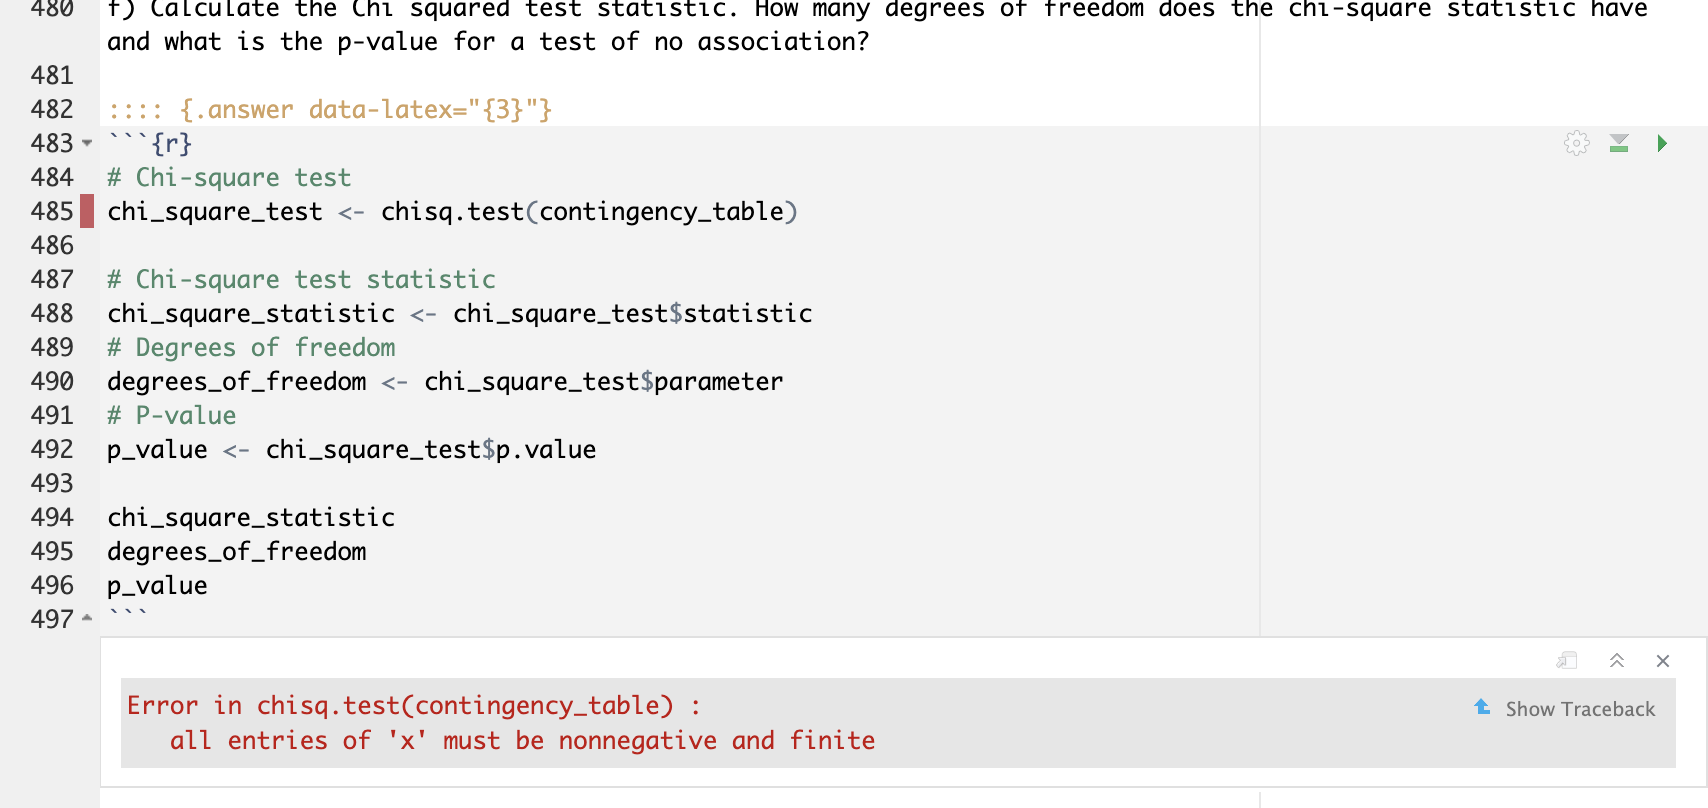Click the degrees_of_freedom assignment on line 490
Image resolution: width=1708 pixels, height=808 pixels.
(x=235, y=381)
